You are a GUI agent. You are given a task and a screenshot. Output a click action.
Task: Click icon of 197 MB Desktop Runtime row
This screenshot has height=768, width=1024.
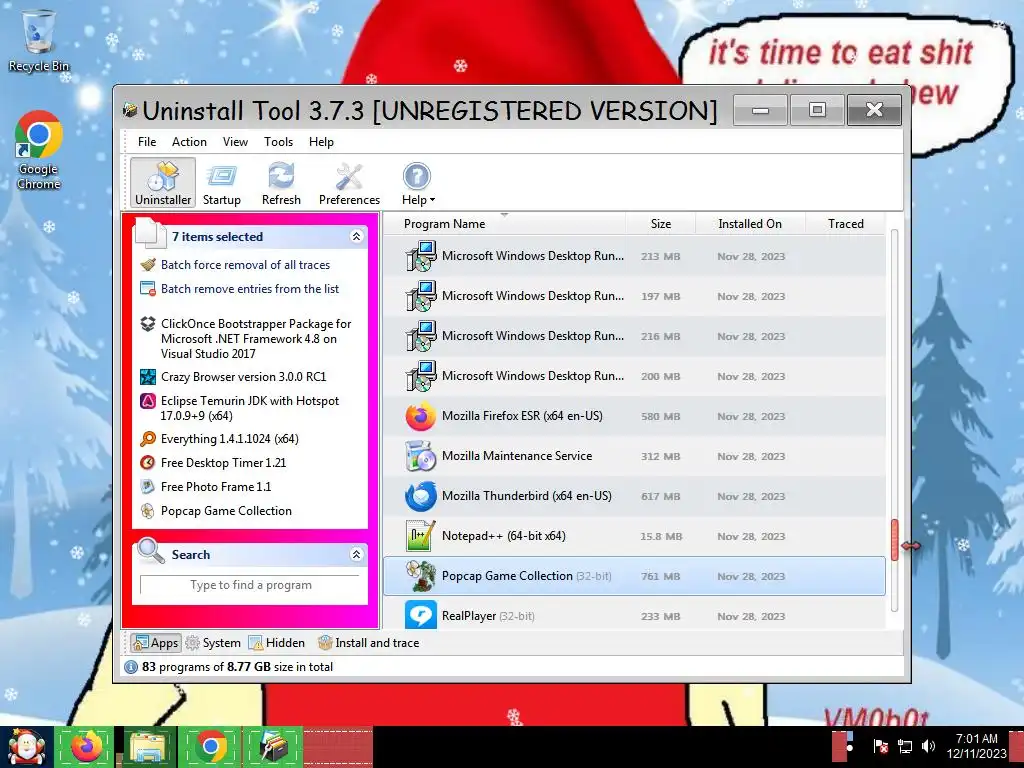coord(421,296)
